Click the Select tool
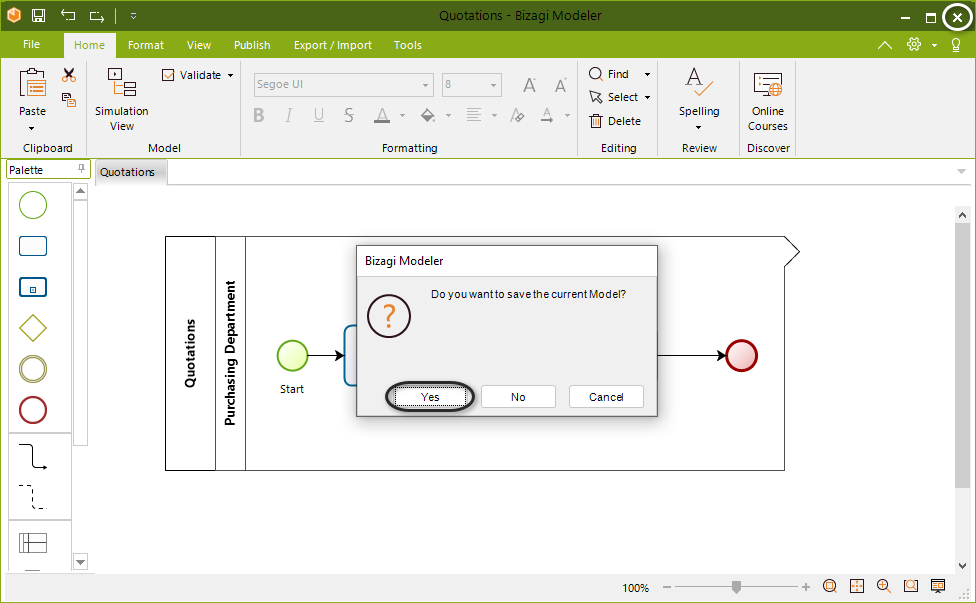Image resolution: width=976 pixels, height=603 pixels. click(614, 97)
